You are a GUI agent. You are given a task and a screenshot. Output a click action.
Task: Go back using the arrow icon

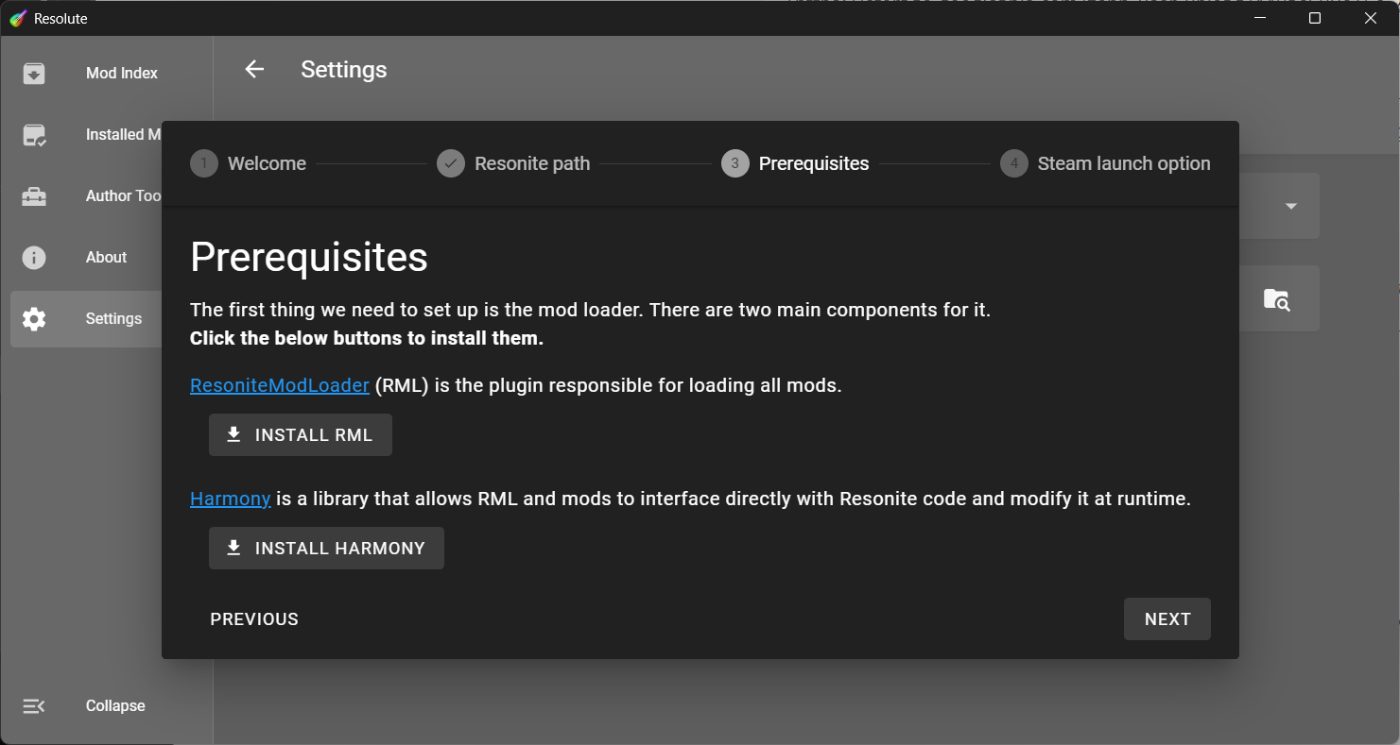tap(254, 69)
